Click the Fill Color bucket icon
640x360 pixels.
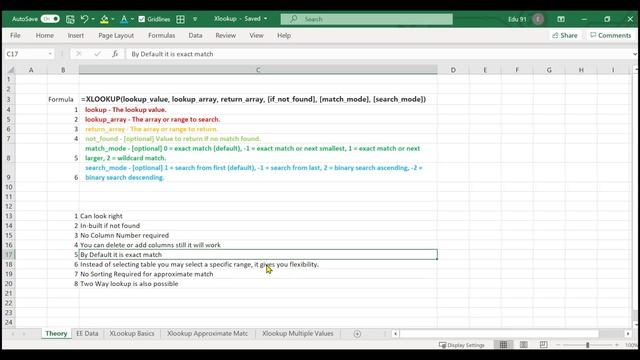(104, 19)
